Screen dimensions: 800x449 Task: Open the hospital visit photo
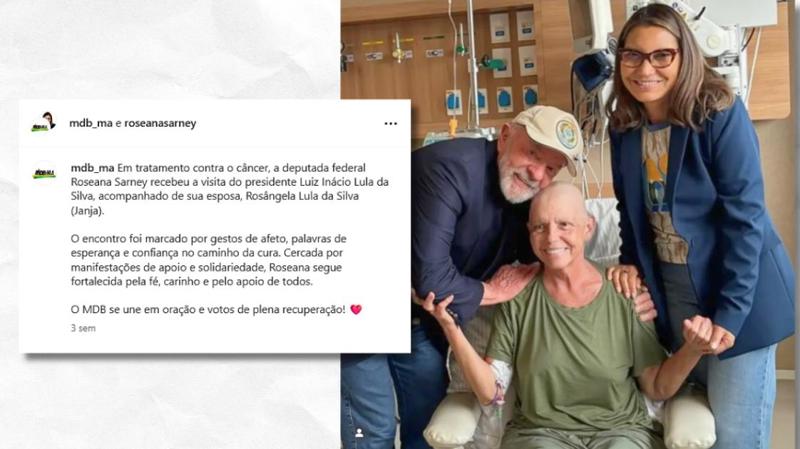pyautogui.click(x=570, y=224)
